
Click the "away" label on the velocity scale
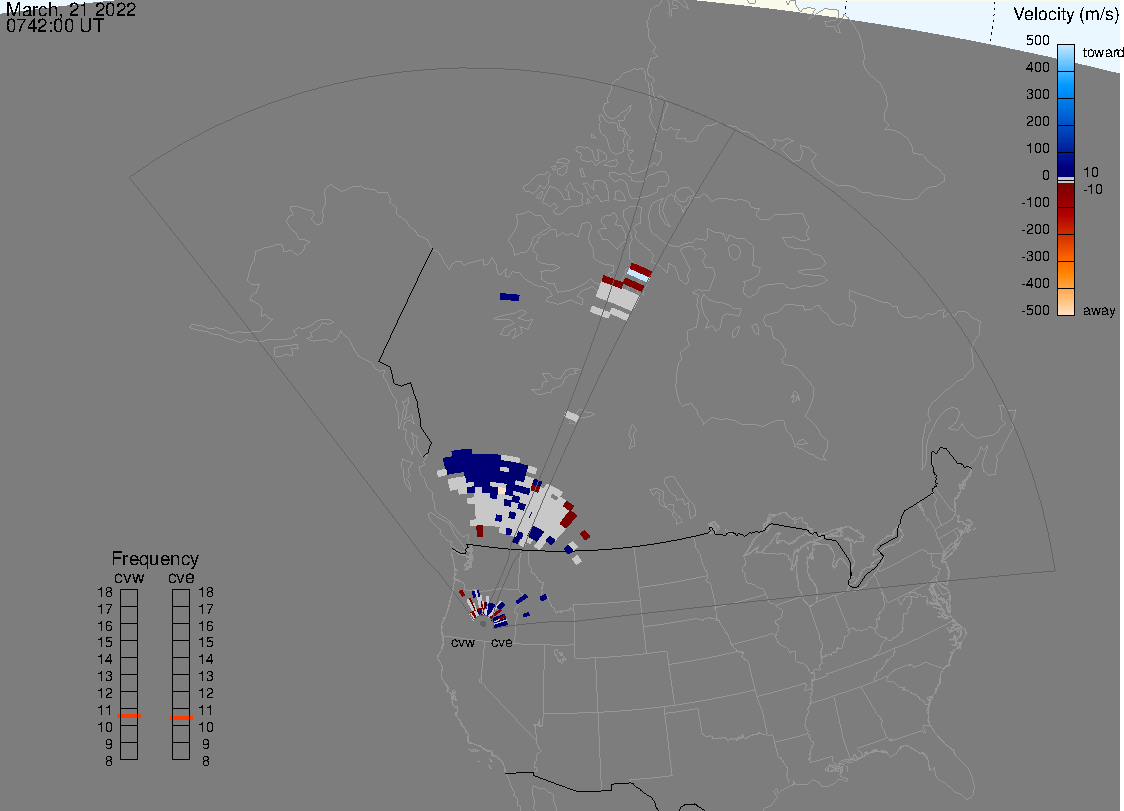(1099, 310)
